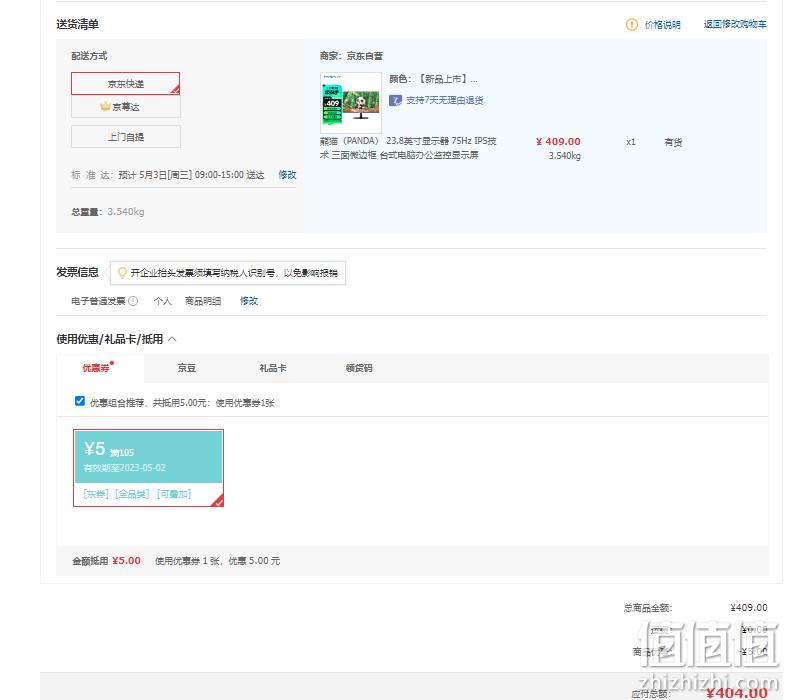Switch to the 京豆 tab
Screen dimensions: 788x700
point(186,368)
